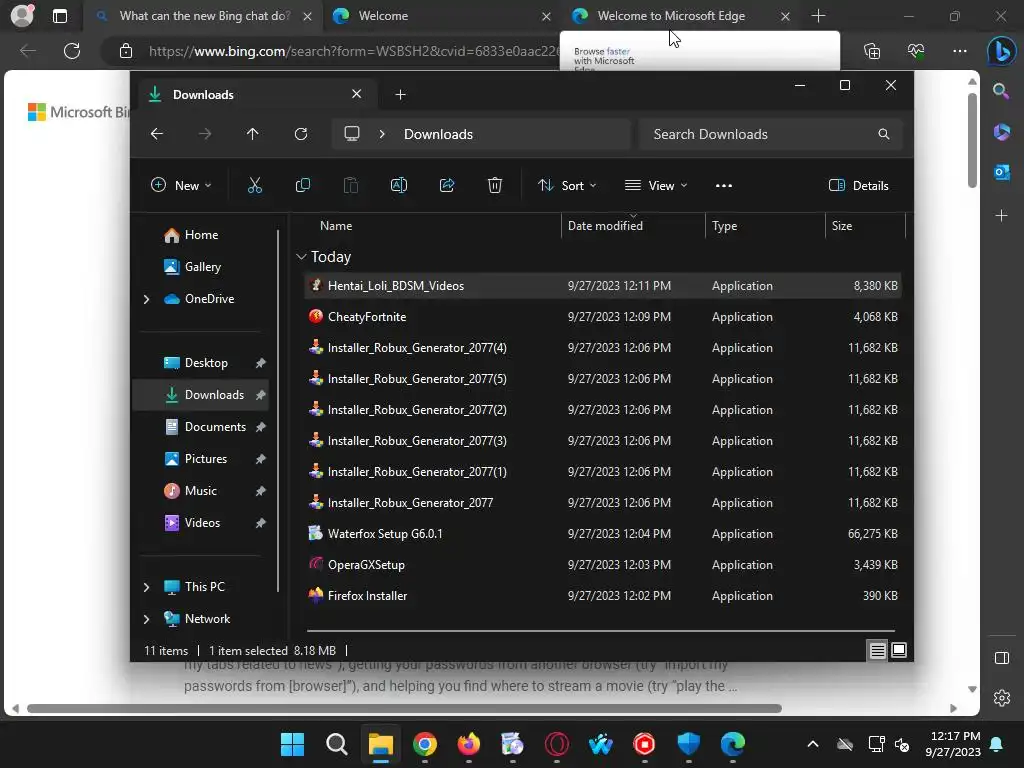Open Windows Security shield on taskbar
This screenshot has width=1024, height=768.
(688, 744)
